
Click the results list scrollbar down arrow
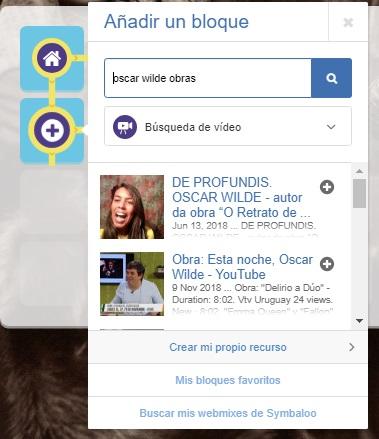pos(359,321)
